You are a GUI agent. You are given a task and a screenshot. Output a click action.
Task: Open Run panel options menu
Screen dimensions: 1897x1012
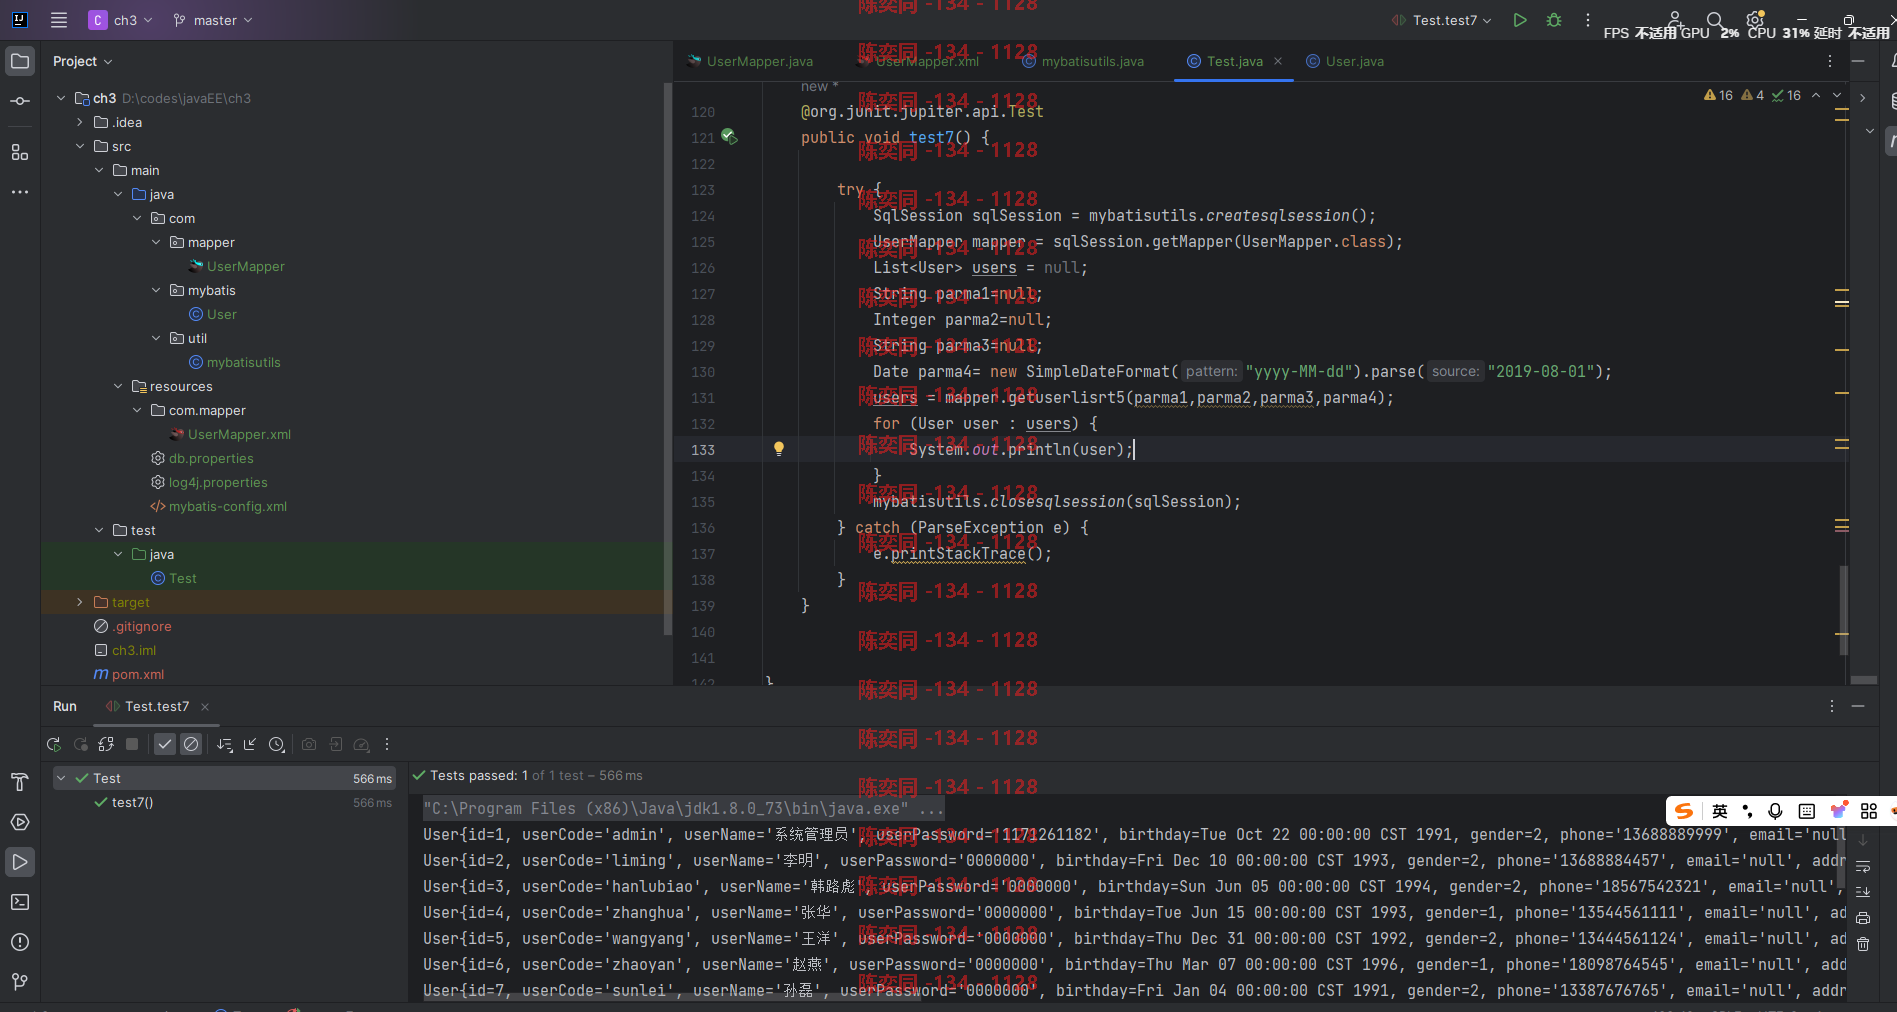tap(1832, 706)
